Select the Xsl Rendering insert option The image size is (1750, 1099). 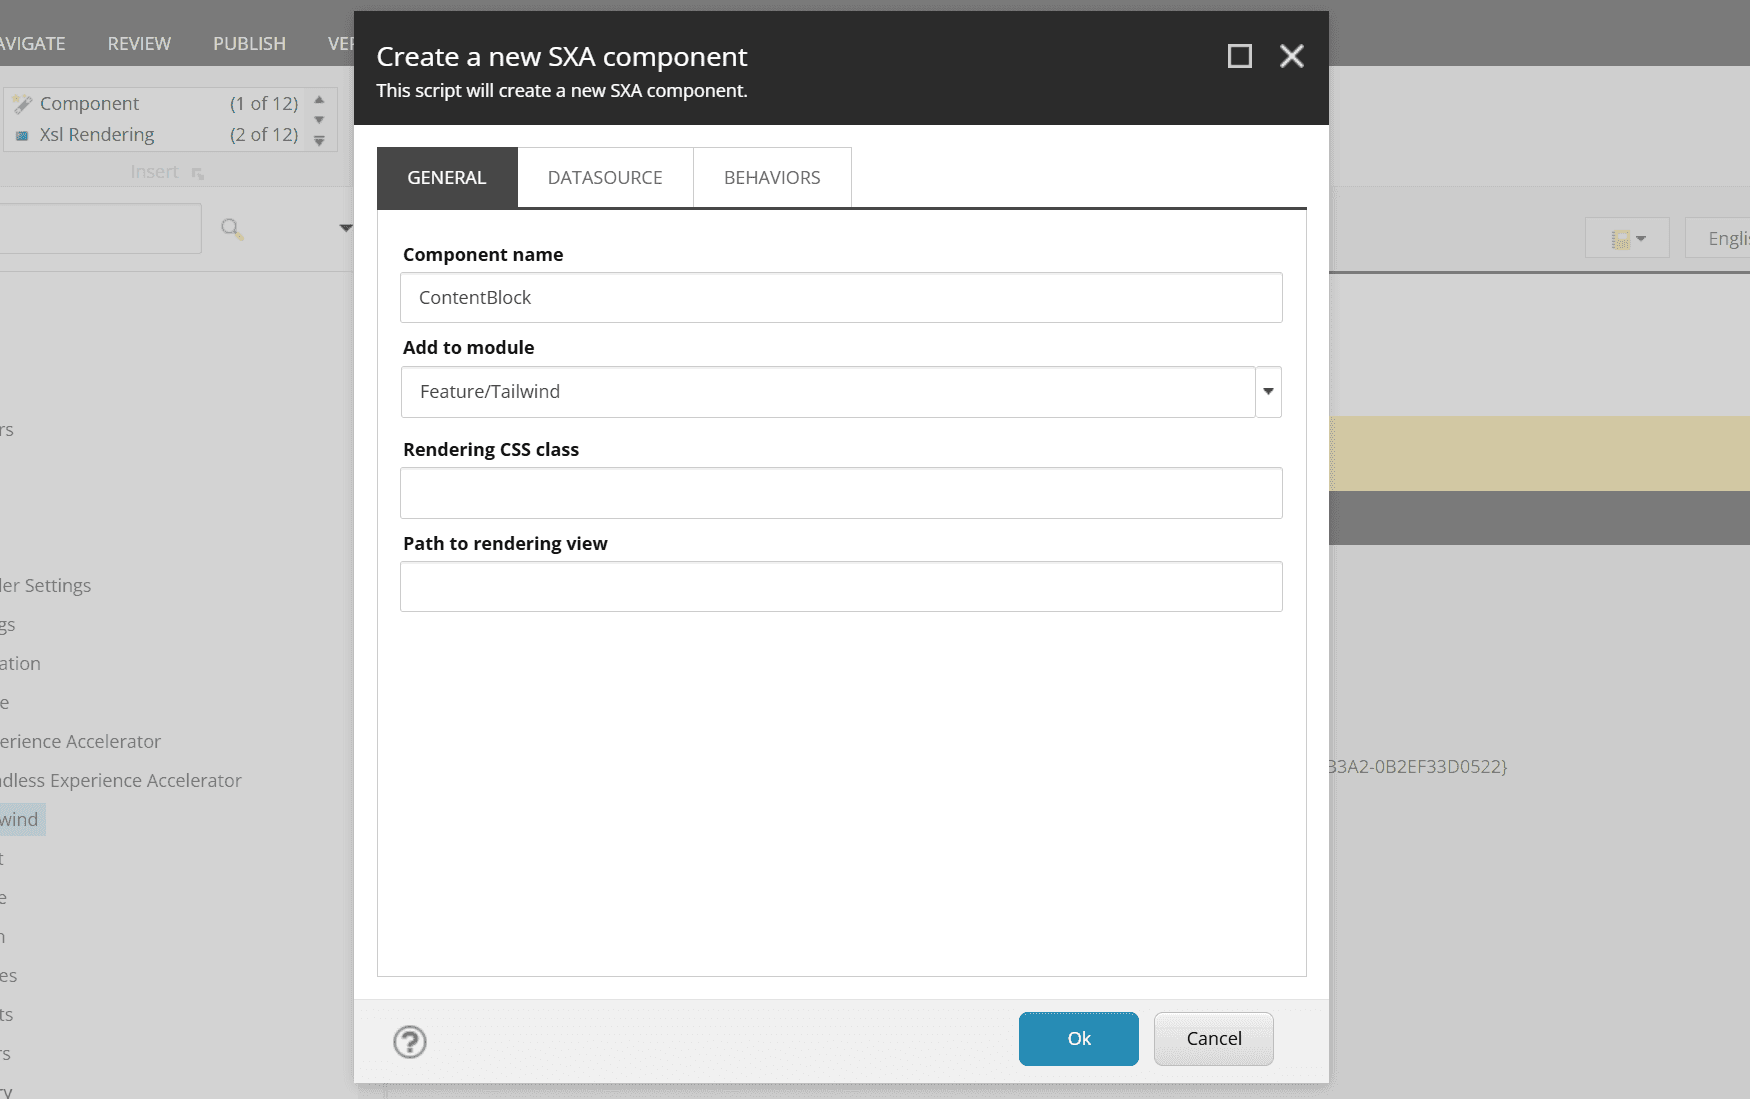96,135
